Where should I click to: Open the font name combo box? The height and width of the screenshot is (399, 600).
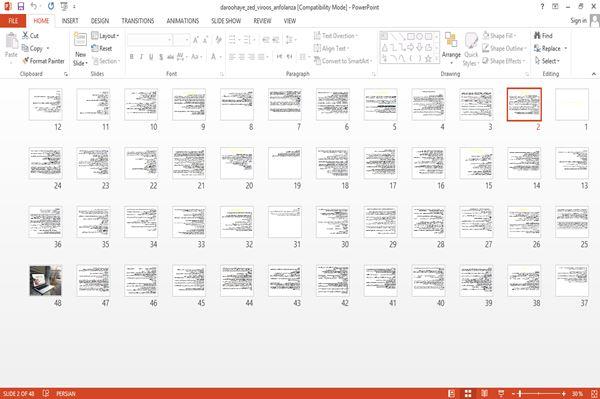(x=150, y=40)
